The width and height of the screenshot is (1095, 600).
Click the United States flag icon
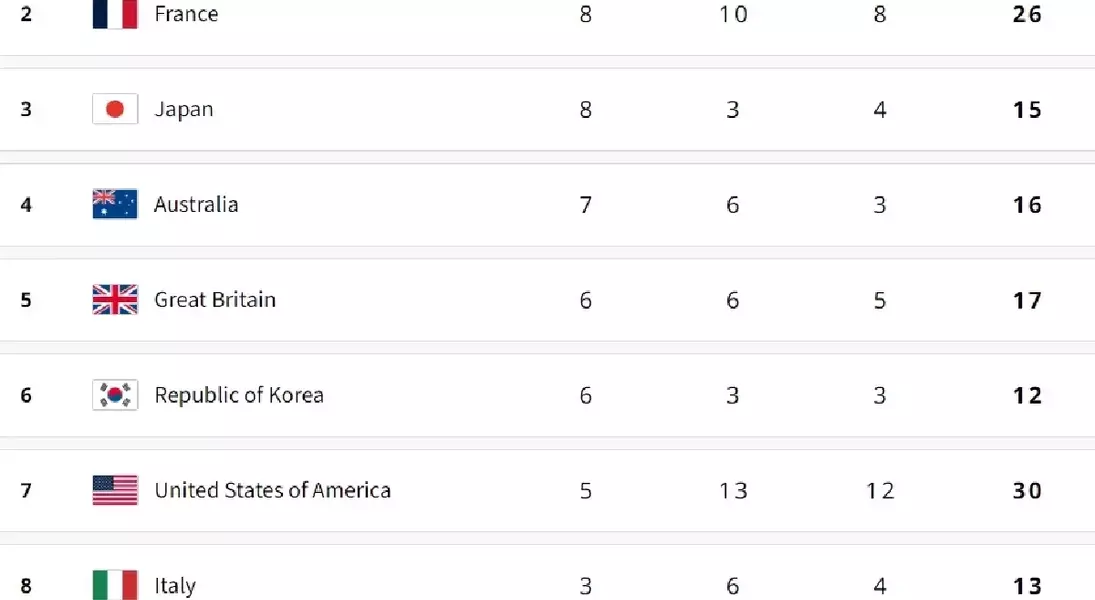click(x=115, y=490)
